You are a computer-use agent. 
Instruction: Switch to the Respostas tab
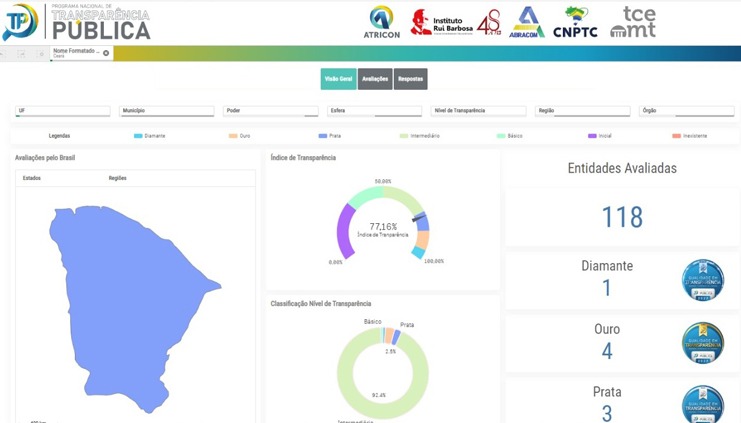coord(410,79)
